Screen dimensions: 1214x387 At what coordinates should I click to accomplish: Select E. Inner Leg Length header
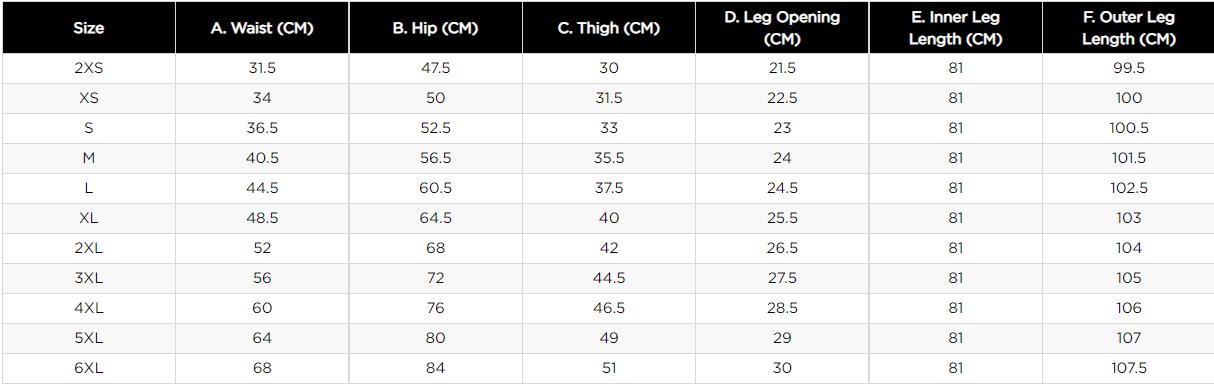pyautogui.click(x=956, y=28)
